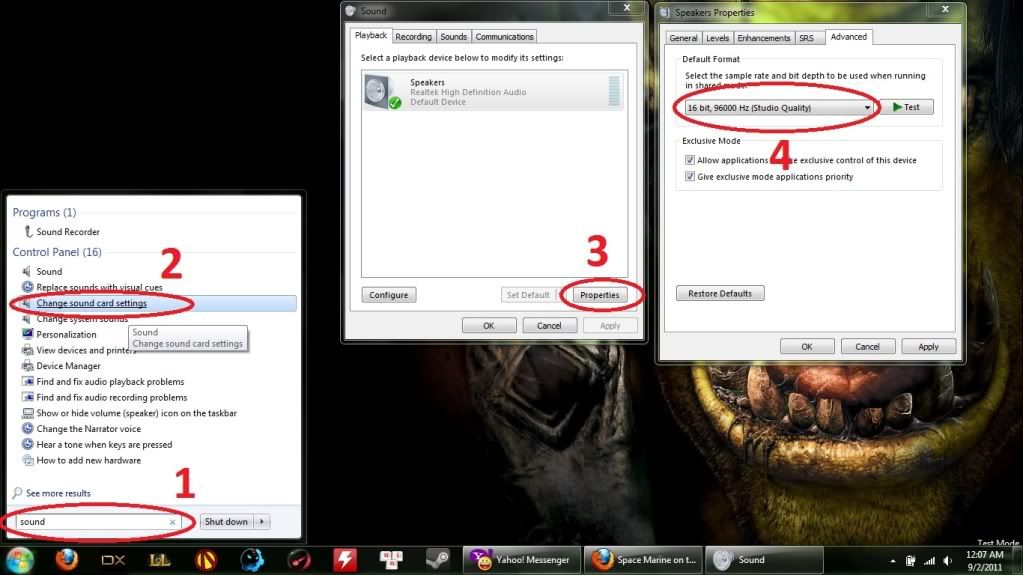
Task: Click the orange round taskbar icon
Action: coord(206,559)
